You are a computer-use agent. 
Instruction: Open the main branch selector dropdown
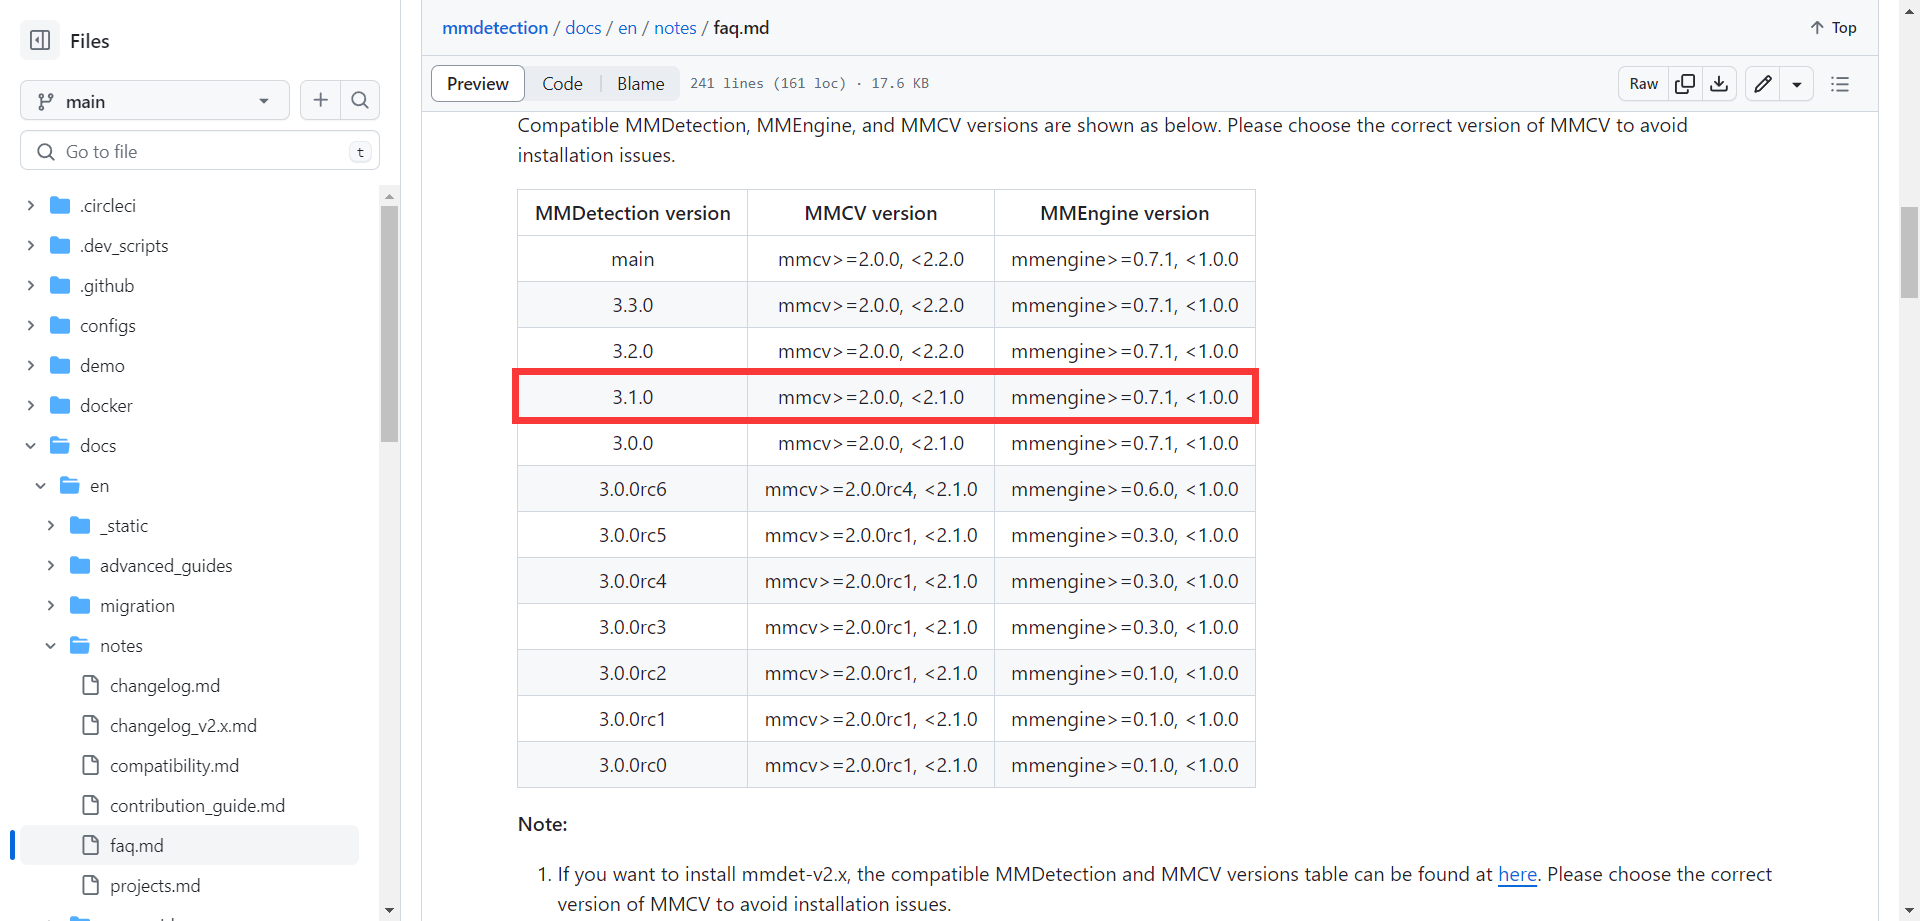[x=154, y=100]
